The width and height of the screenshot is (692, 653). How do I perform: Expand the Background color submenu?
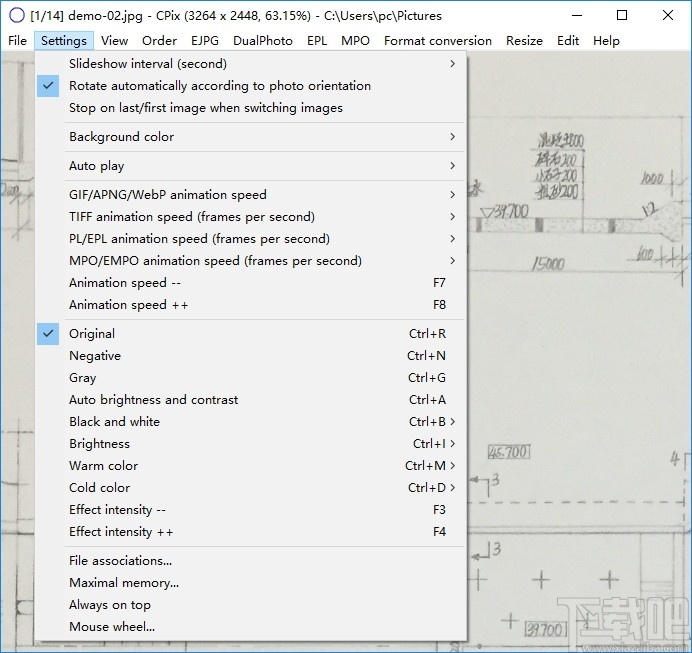121,137
